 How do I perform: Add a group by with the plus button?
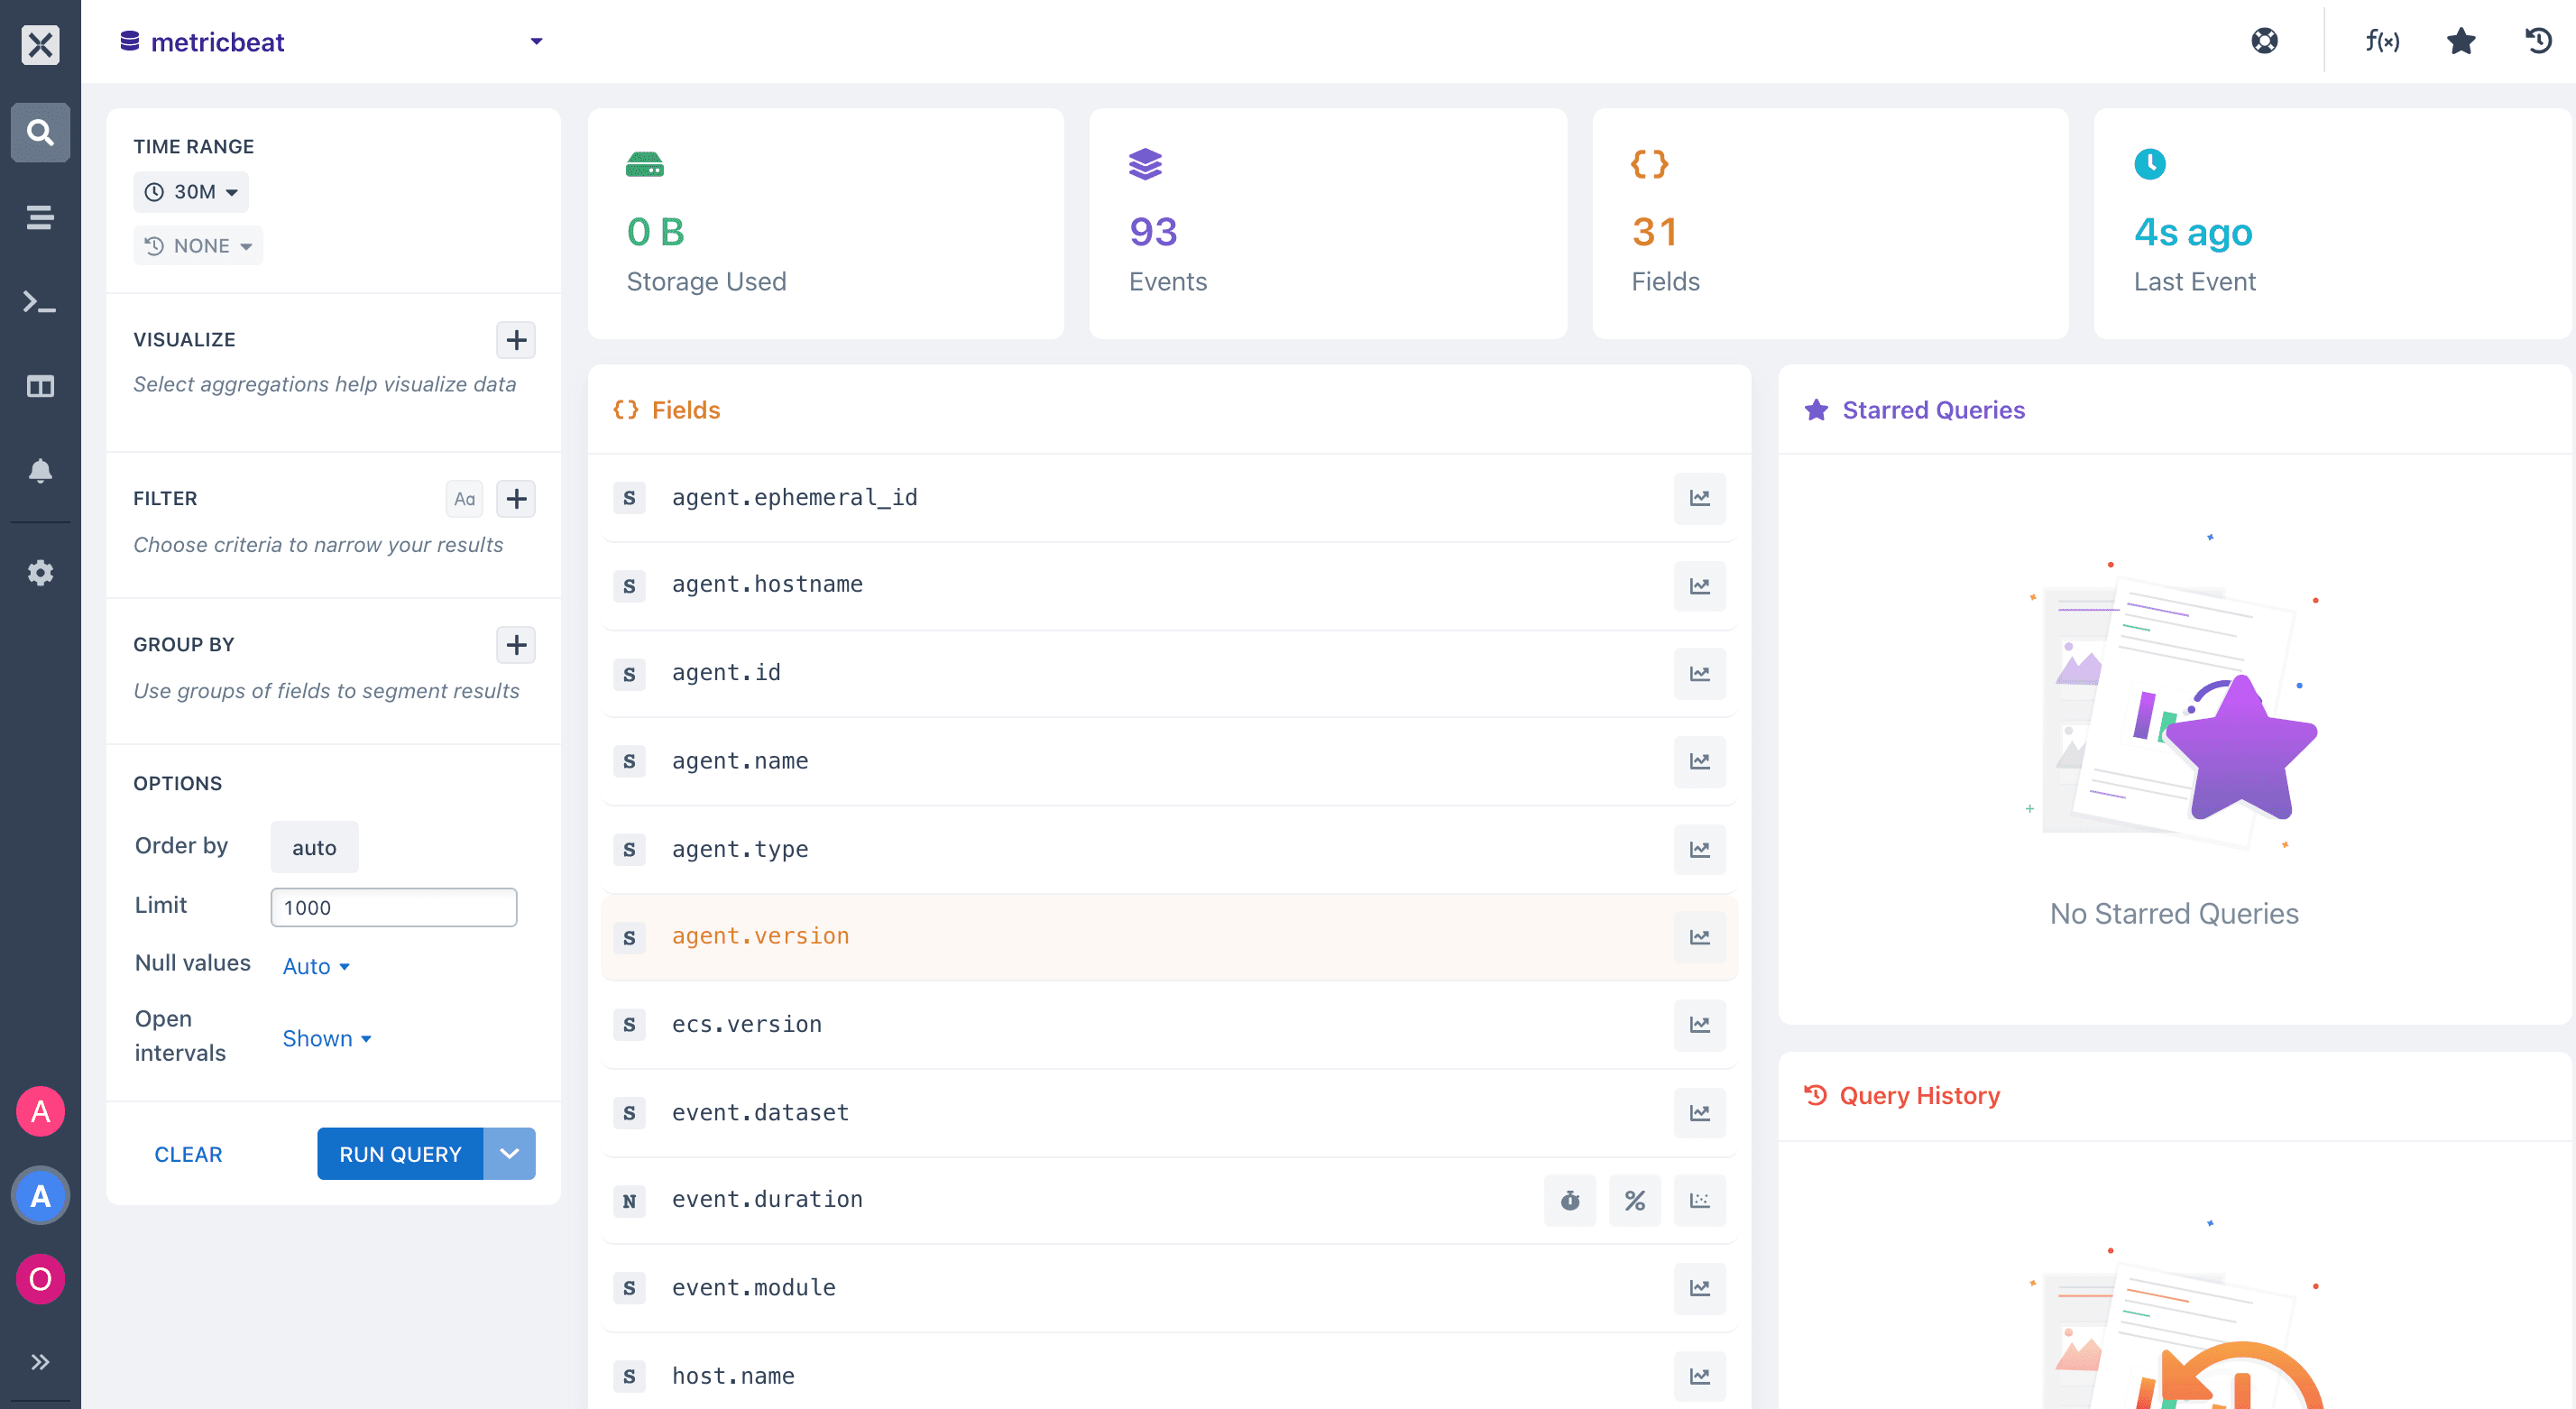click(x=516, y=645)
